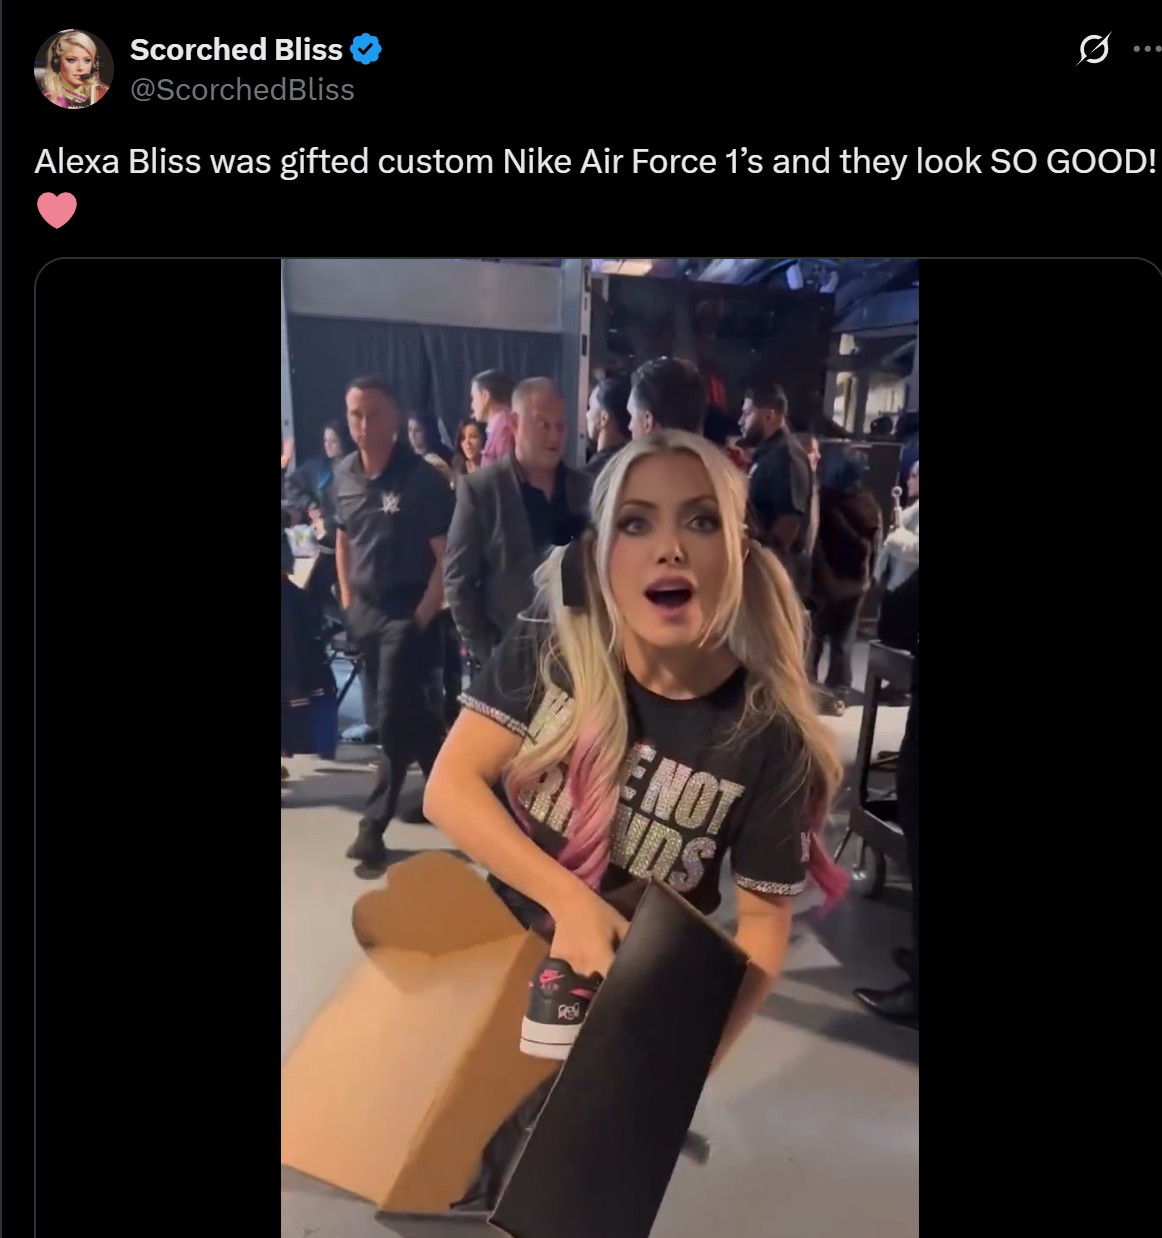The width and height of the screenshot is (1162, 1238).
Task: Open the @ScorchedBliss handle link
Action: click(x=242, y=90)
